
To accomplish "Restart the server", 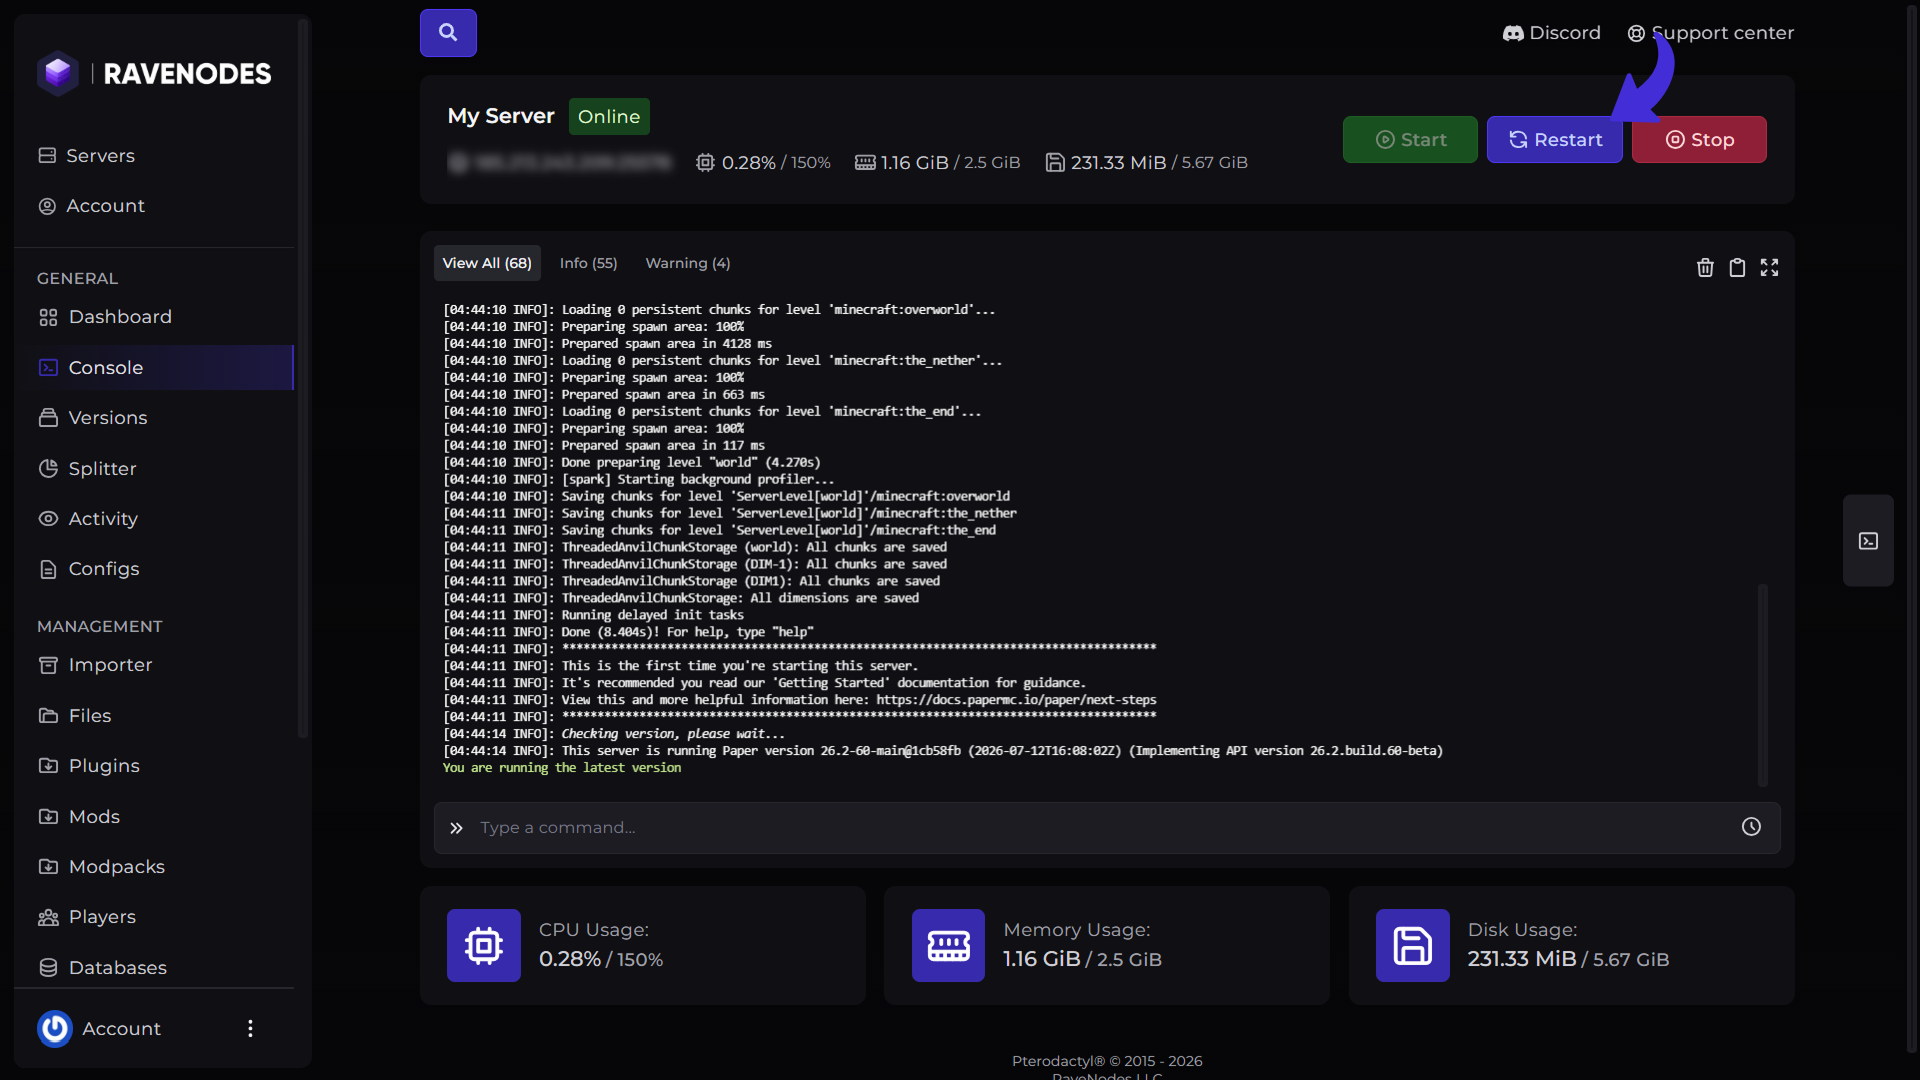I will click(x=1554, y=140).
